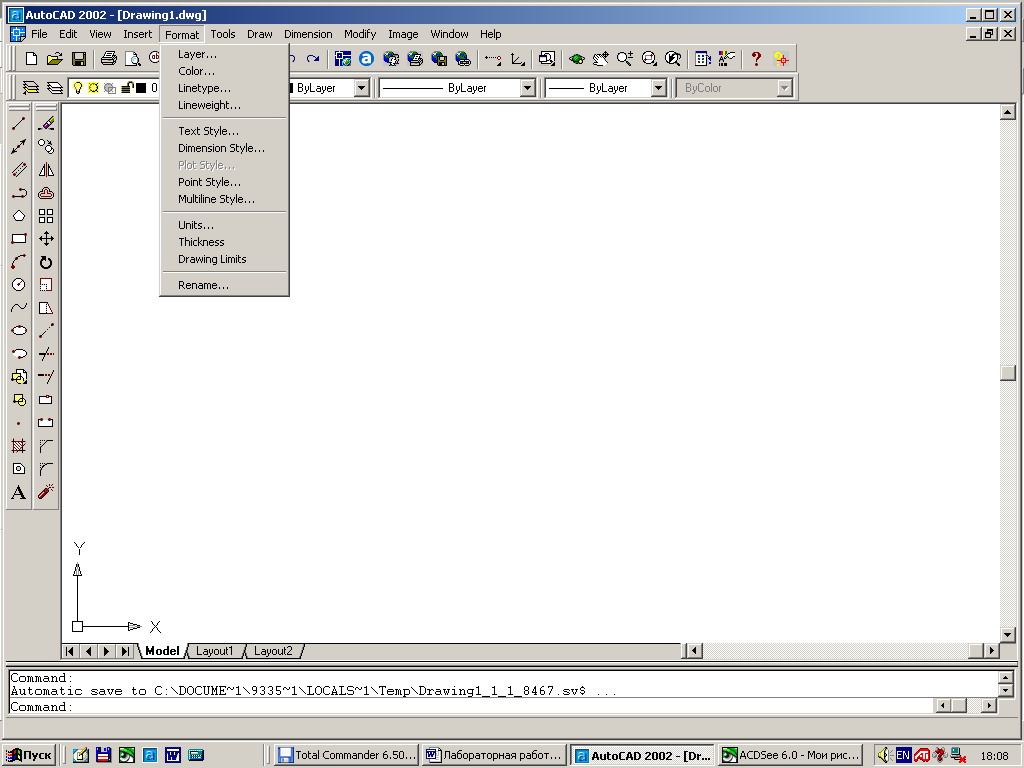This screenshot has height=768, width=1024.
Task: Open the Modify menu
Action: click(x=360, y=34)
